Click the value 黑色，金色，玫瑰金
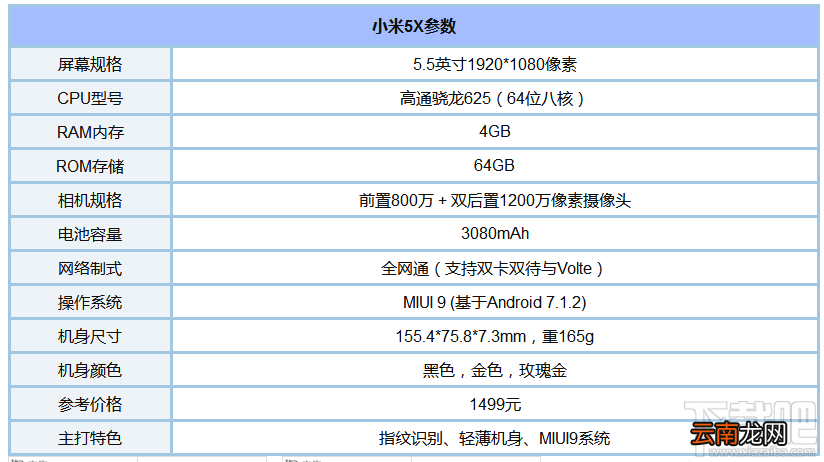 (x=495, y=370)
